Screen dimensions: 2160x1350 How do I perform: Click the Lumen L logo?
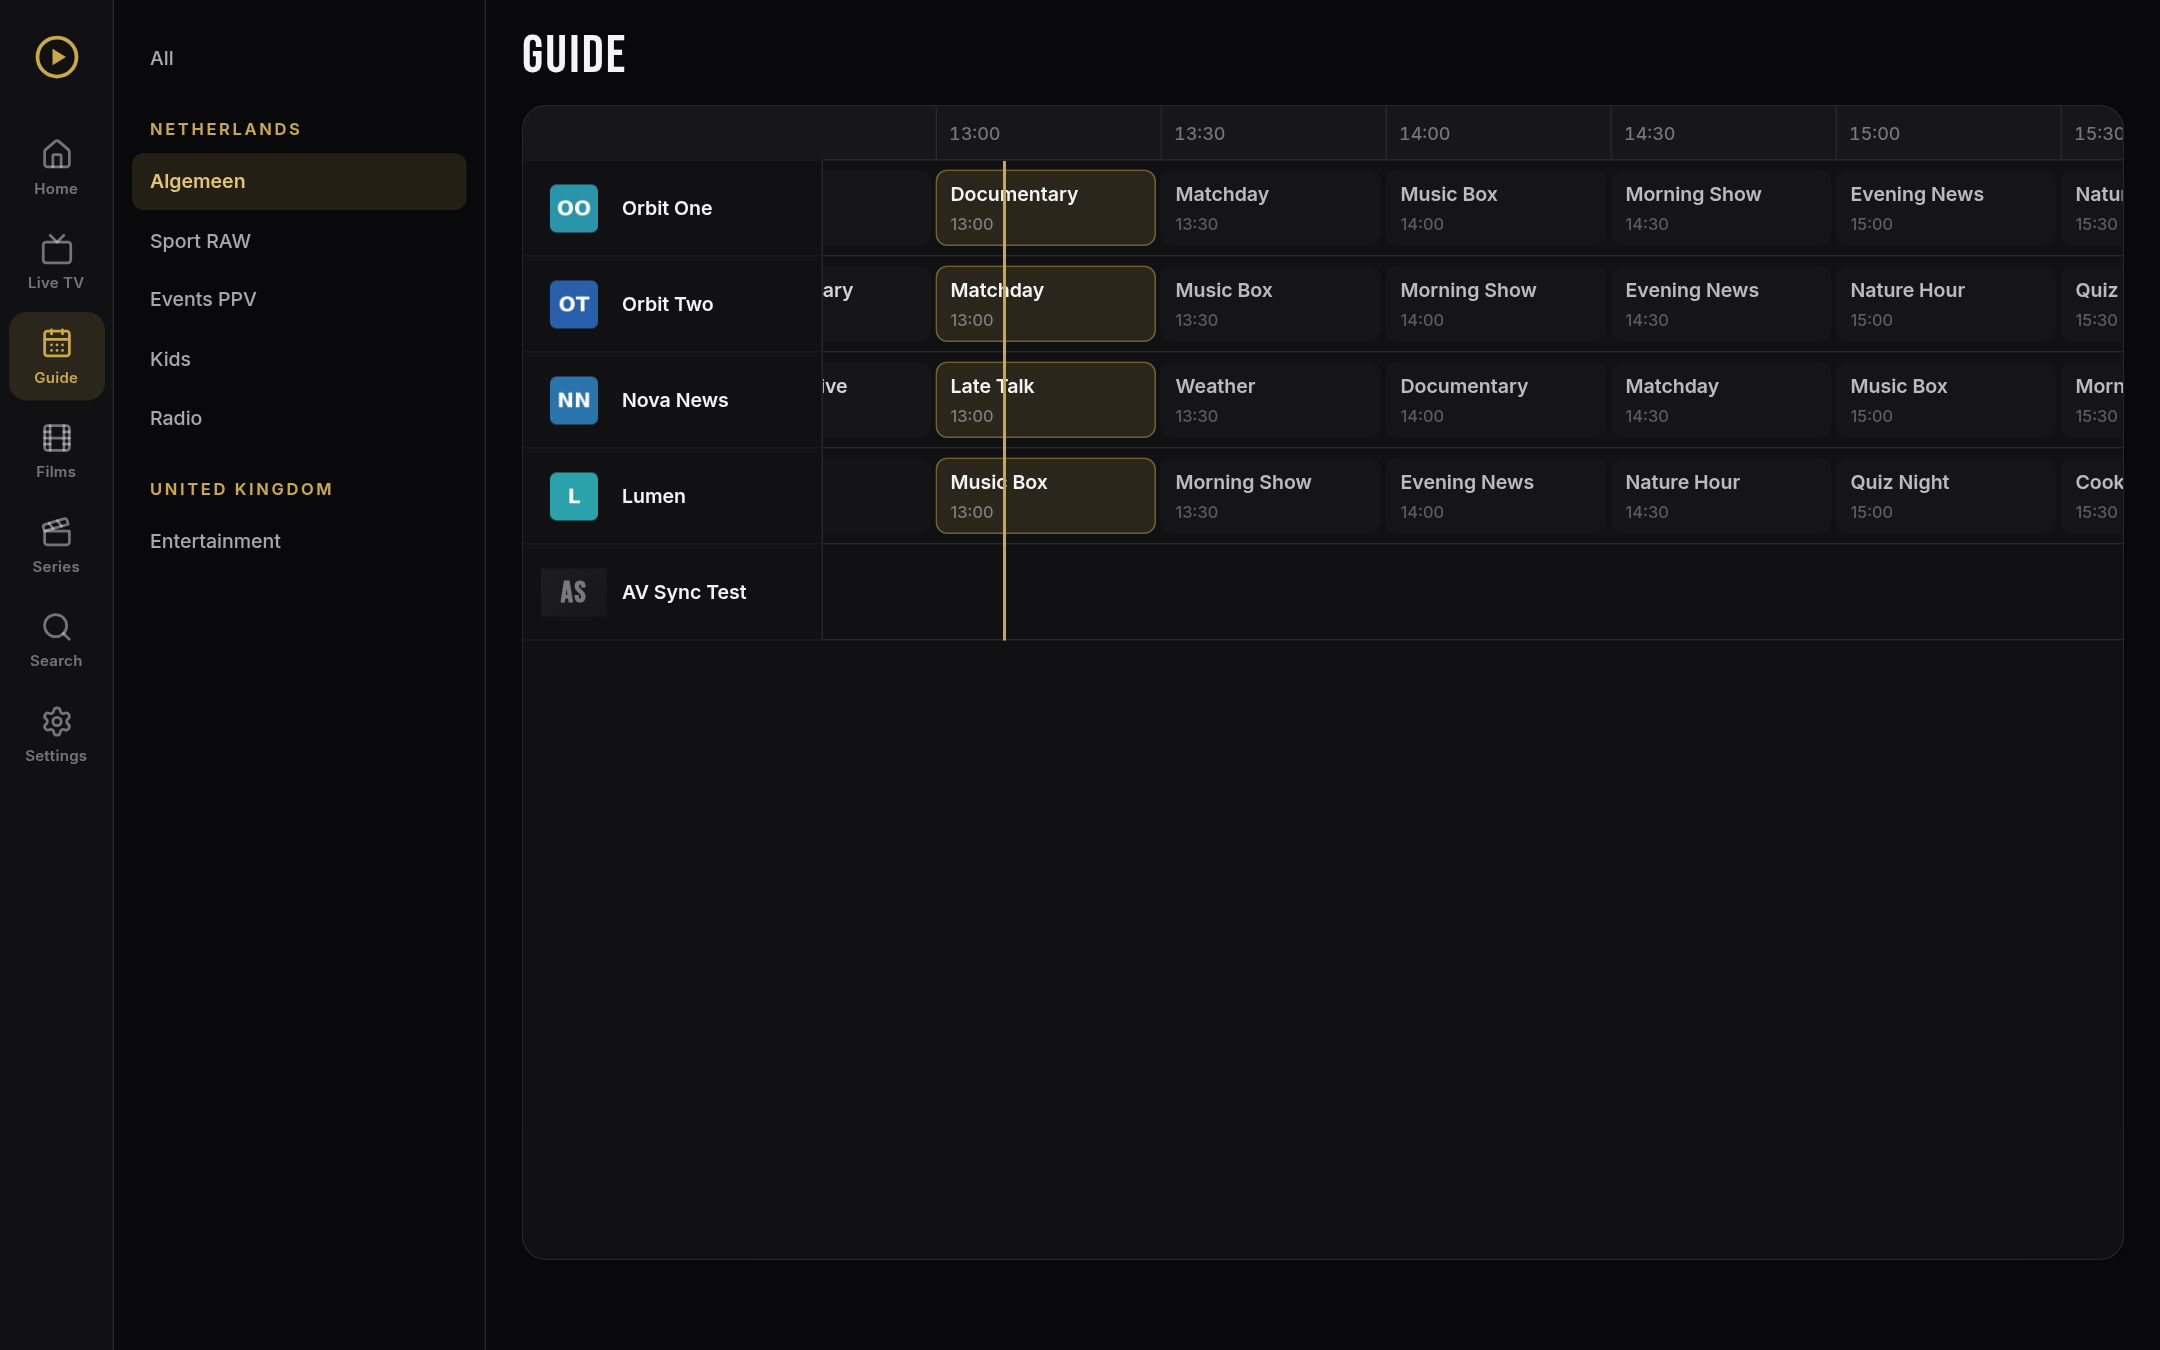(x=574, y=496)
